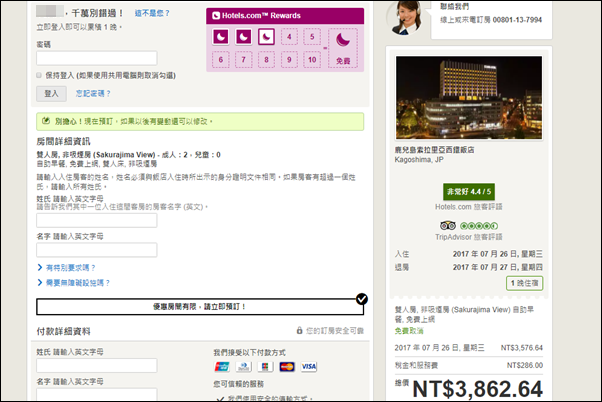This screenshot has width=602, height=402.
Task: Click the Kagoshima, JP location text
Action: click(x=419, y=160)
